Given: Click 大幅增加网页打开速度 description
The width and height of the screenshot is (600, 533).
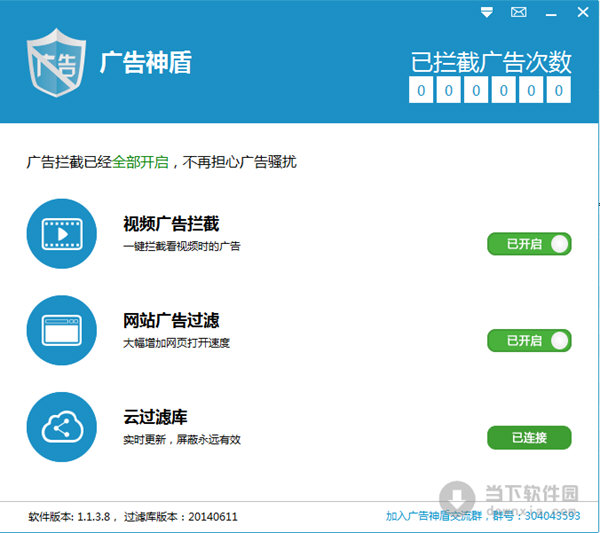Looking at the screenshot, I should click(x=176, y=343).
